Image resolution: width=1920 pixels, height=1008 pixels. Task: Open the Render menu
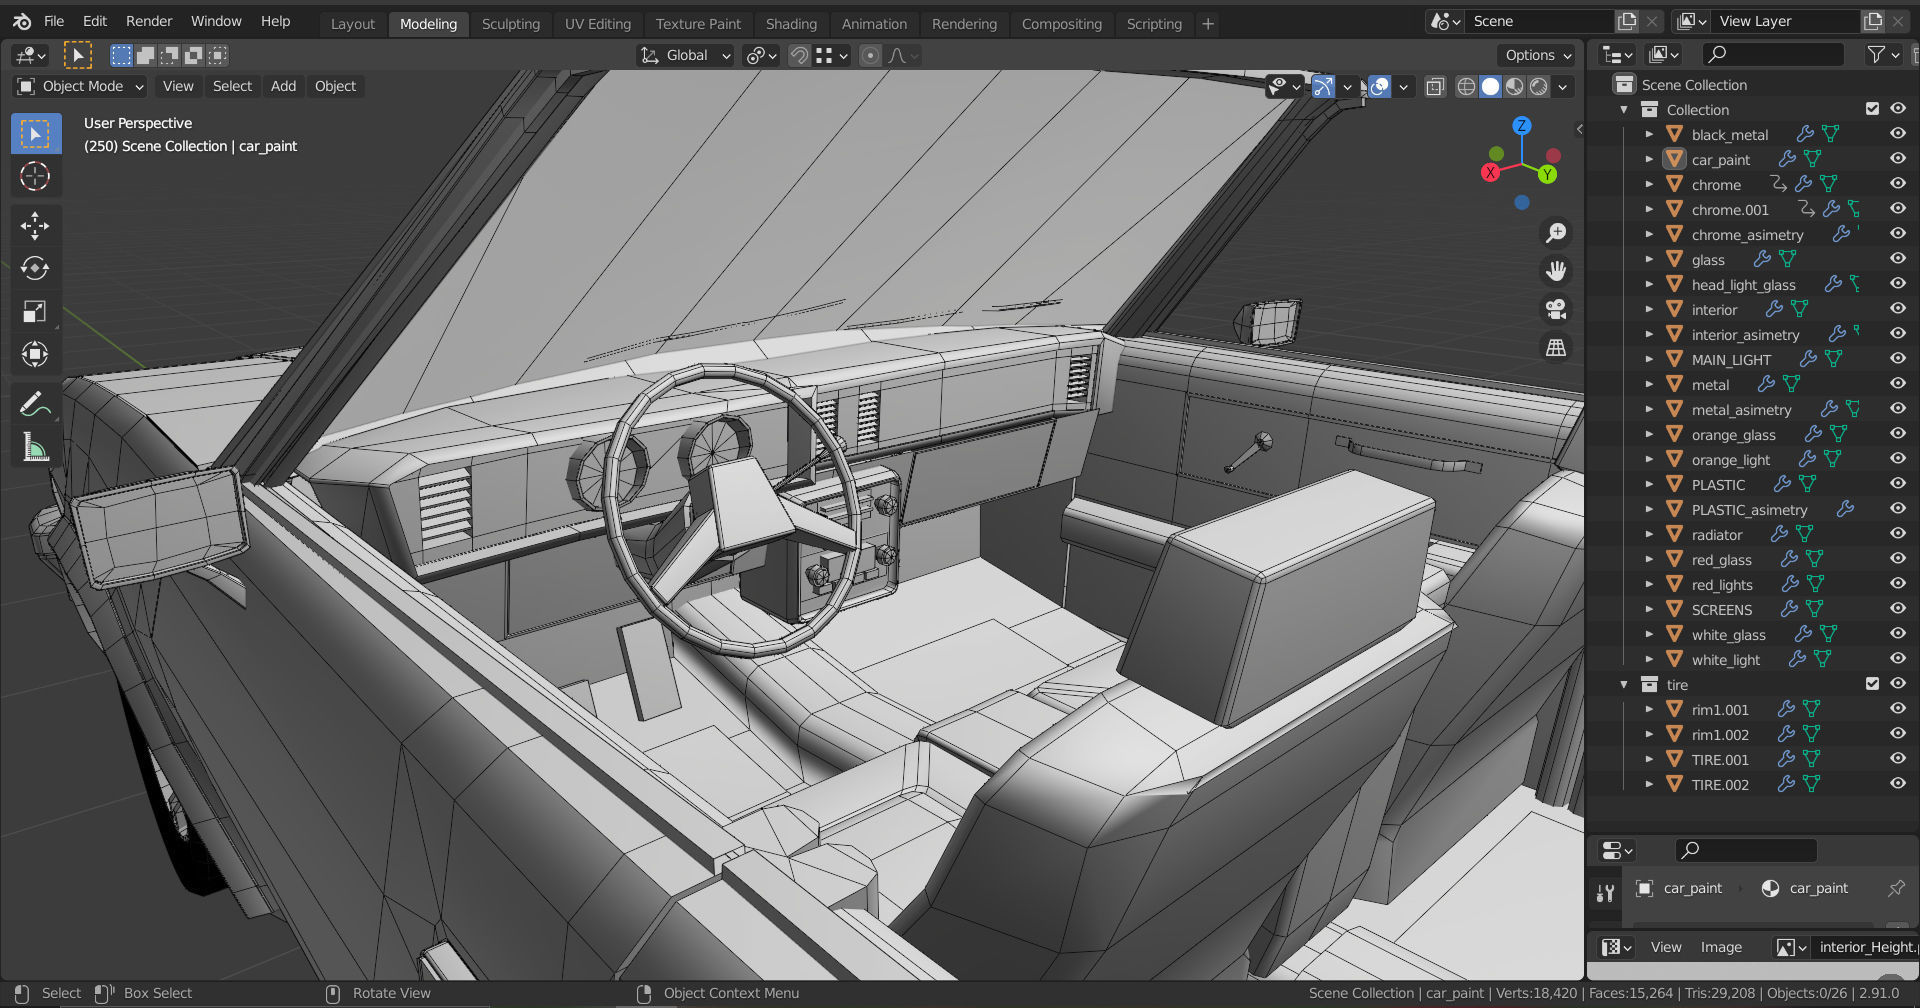tap(149, 21)
